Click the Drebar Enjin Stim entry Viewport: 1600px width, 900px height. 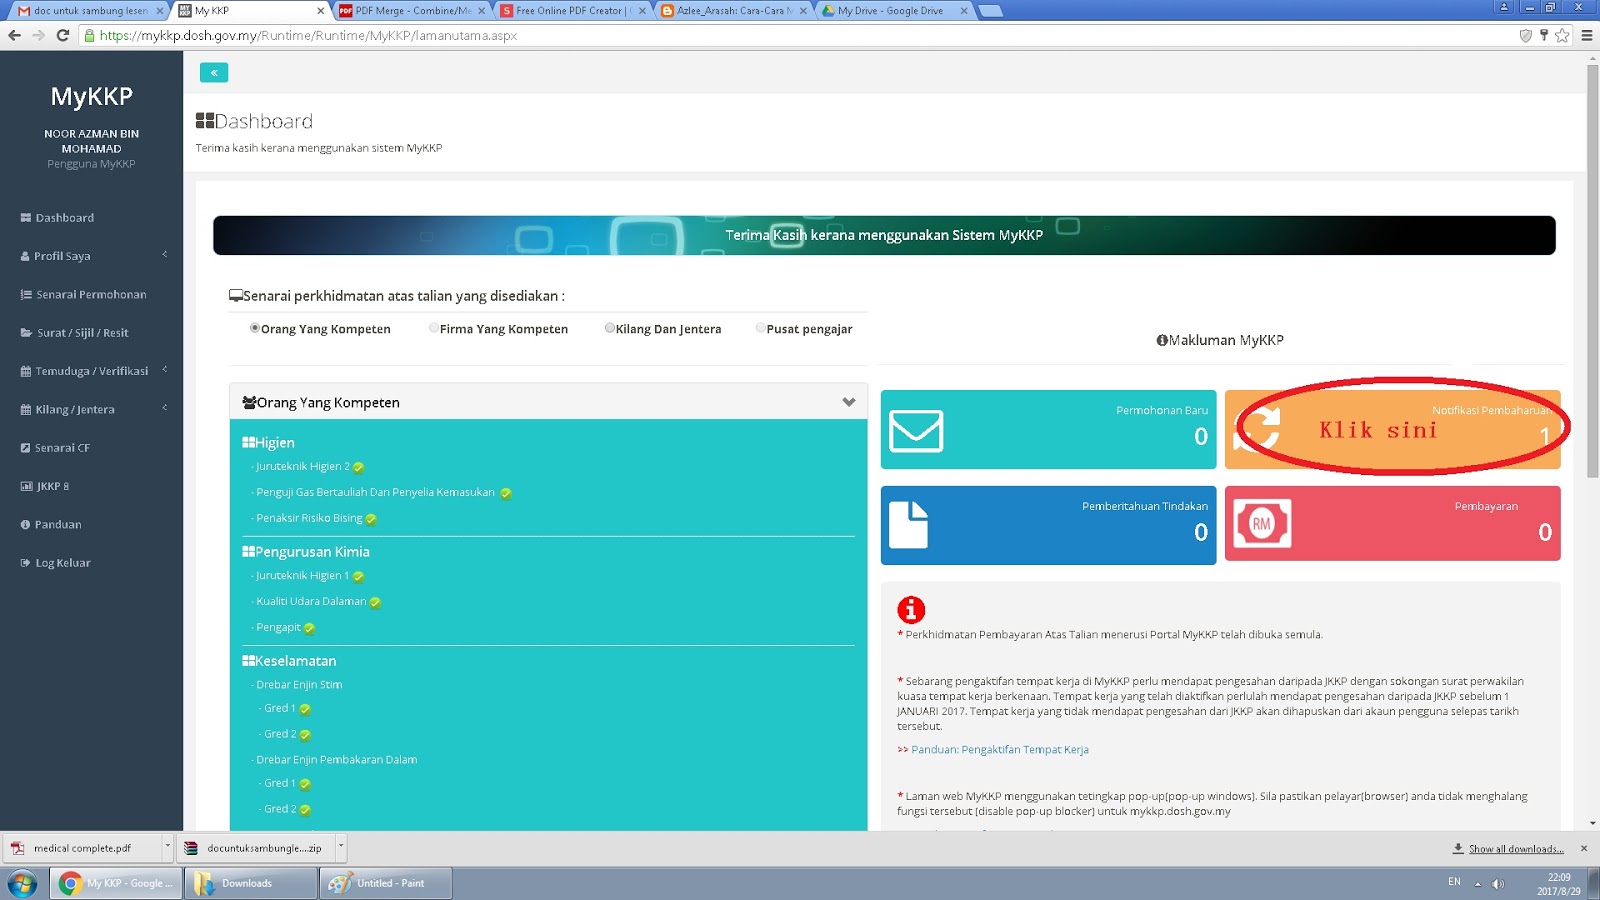point(299,685)
